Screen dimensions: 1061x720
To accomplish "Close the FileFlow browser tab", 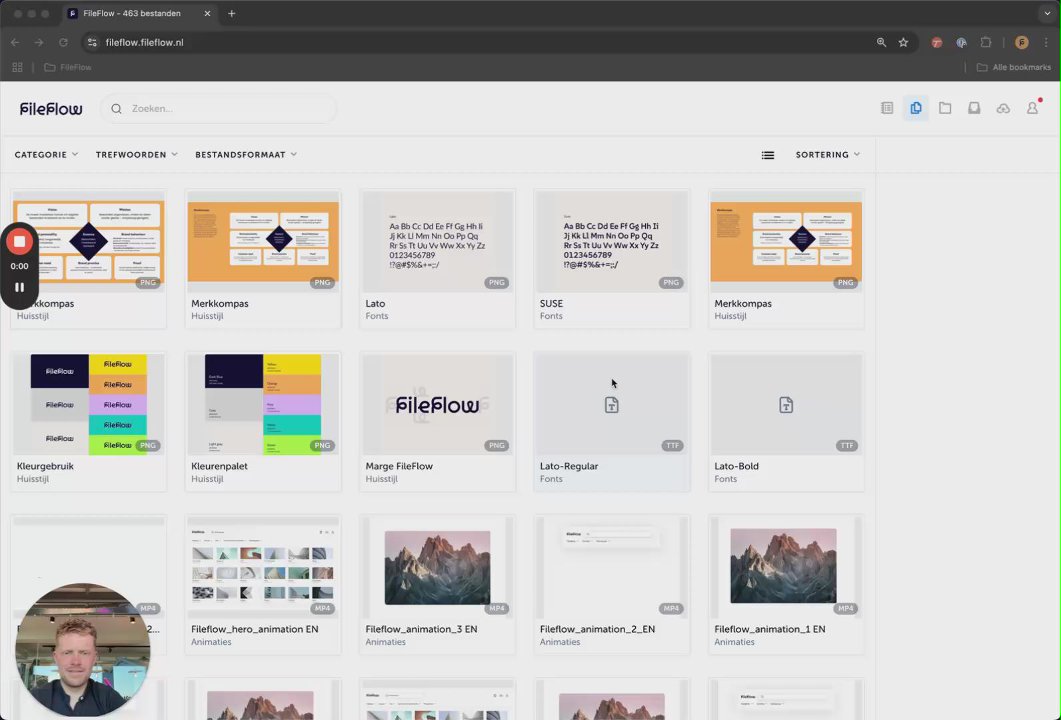I will (x=207, y=14).
